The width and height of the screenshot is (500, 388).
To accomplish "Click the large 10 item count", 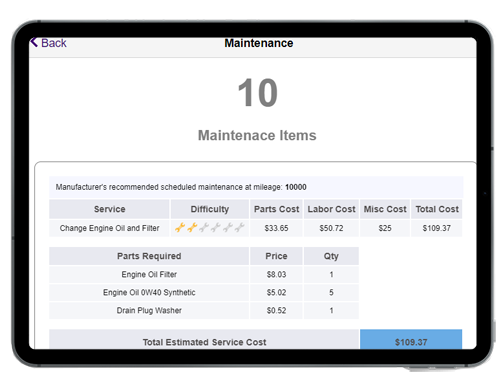I will (257, 93).
